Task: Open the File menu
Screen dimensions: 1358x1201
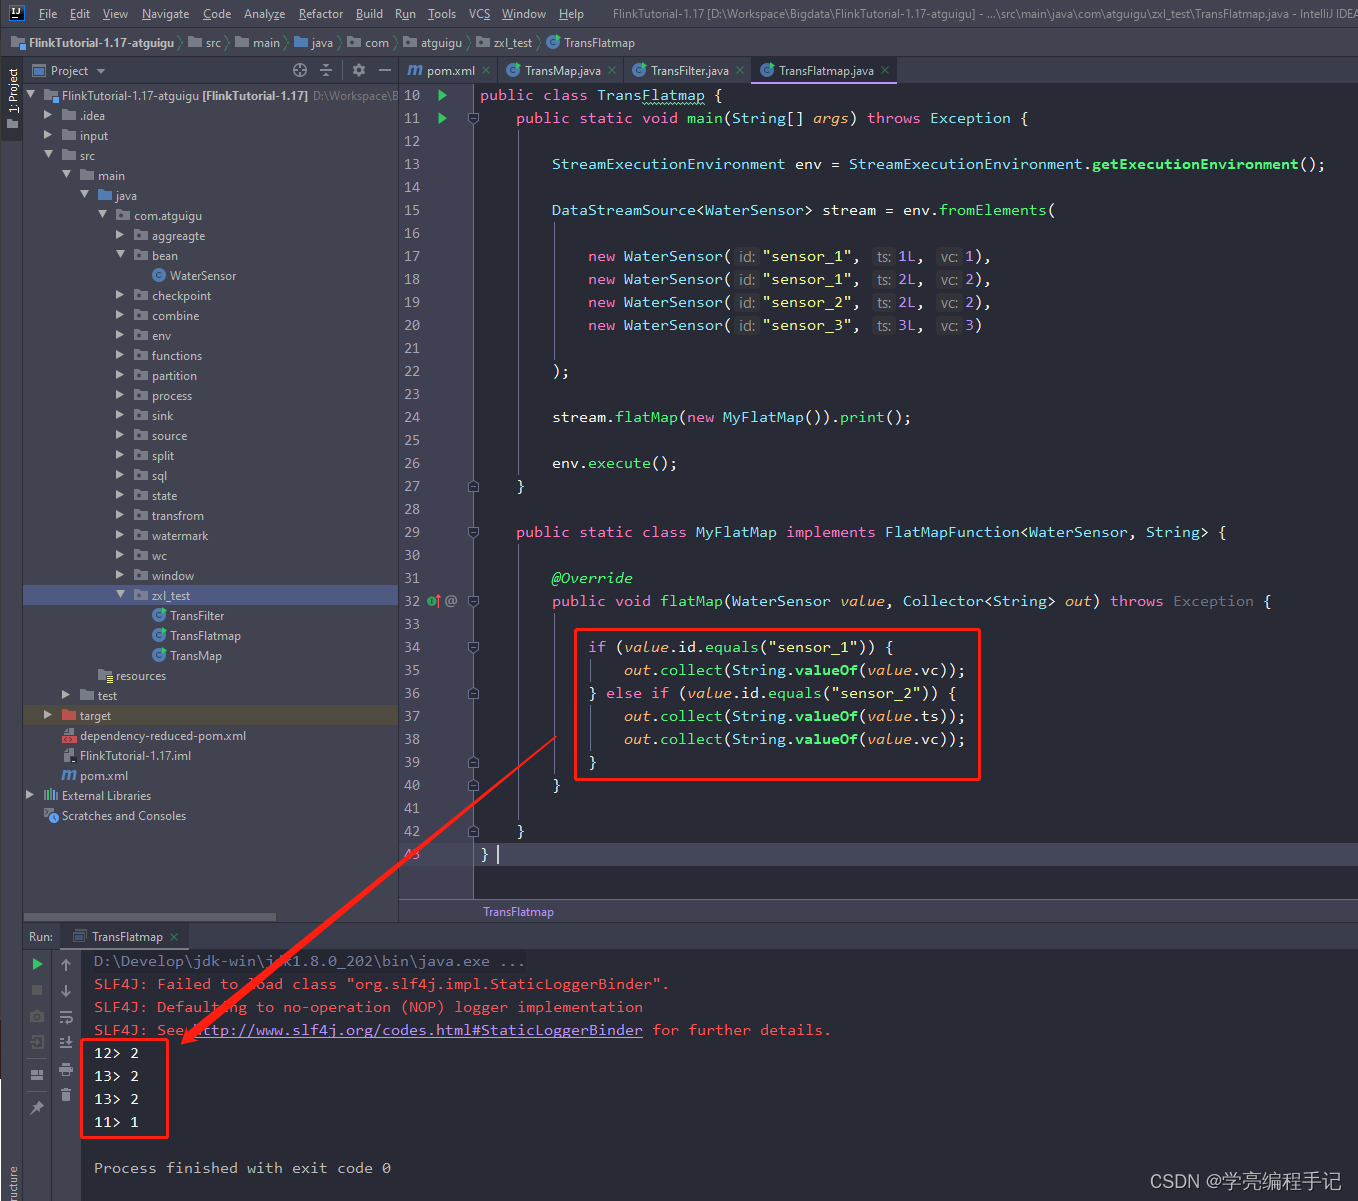Action: pos(48,14)
